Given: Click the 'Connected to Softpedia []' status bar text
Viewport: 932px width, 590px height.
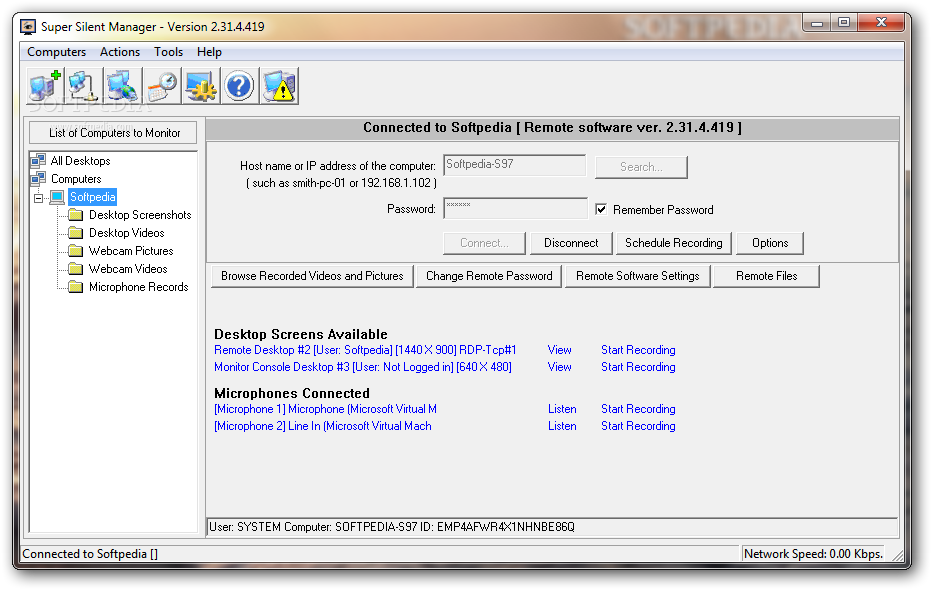Looking at the screenshot, I should click(x=90, y=554).
